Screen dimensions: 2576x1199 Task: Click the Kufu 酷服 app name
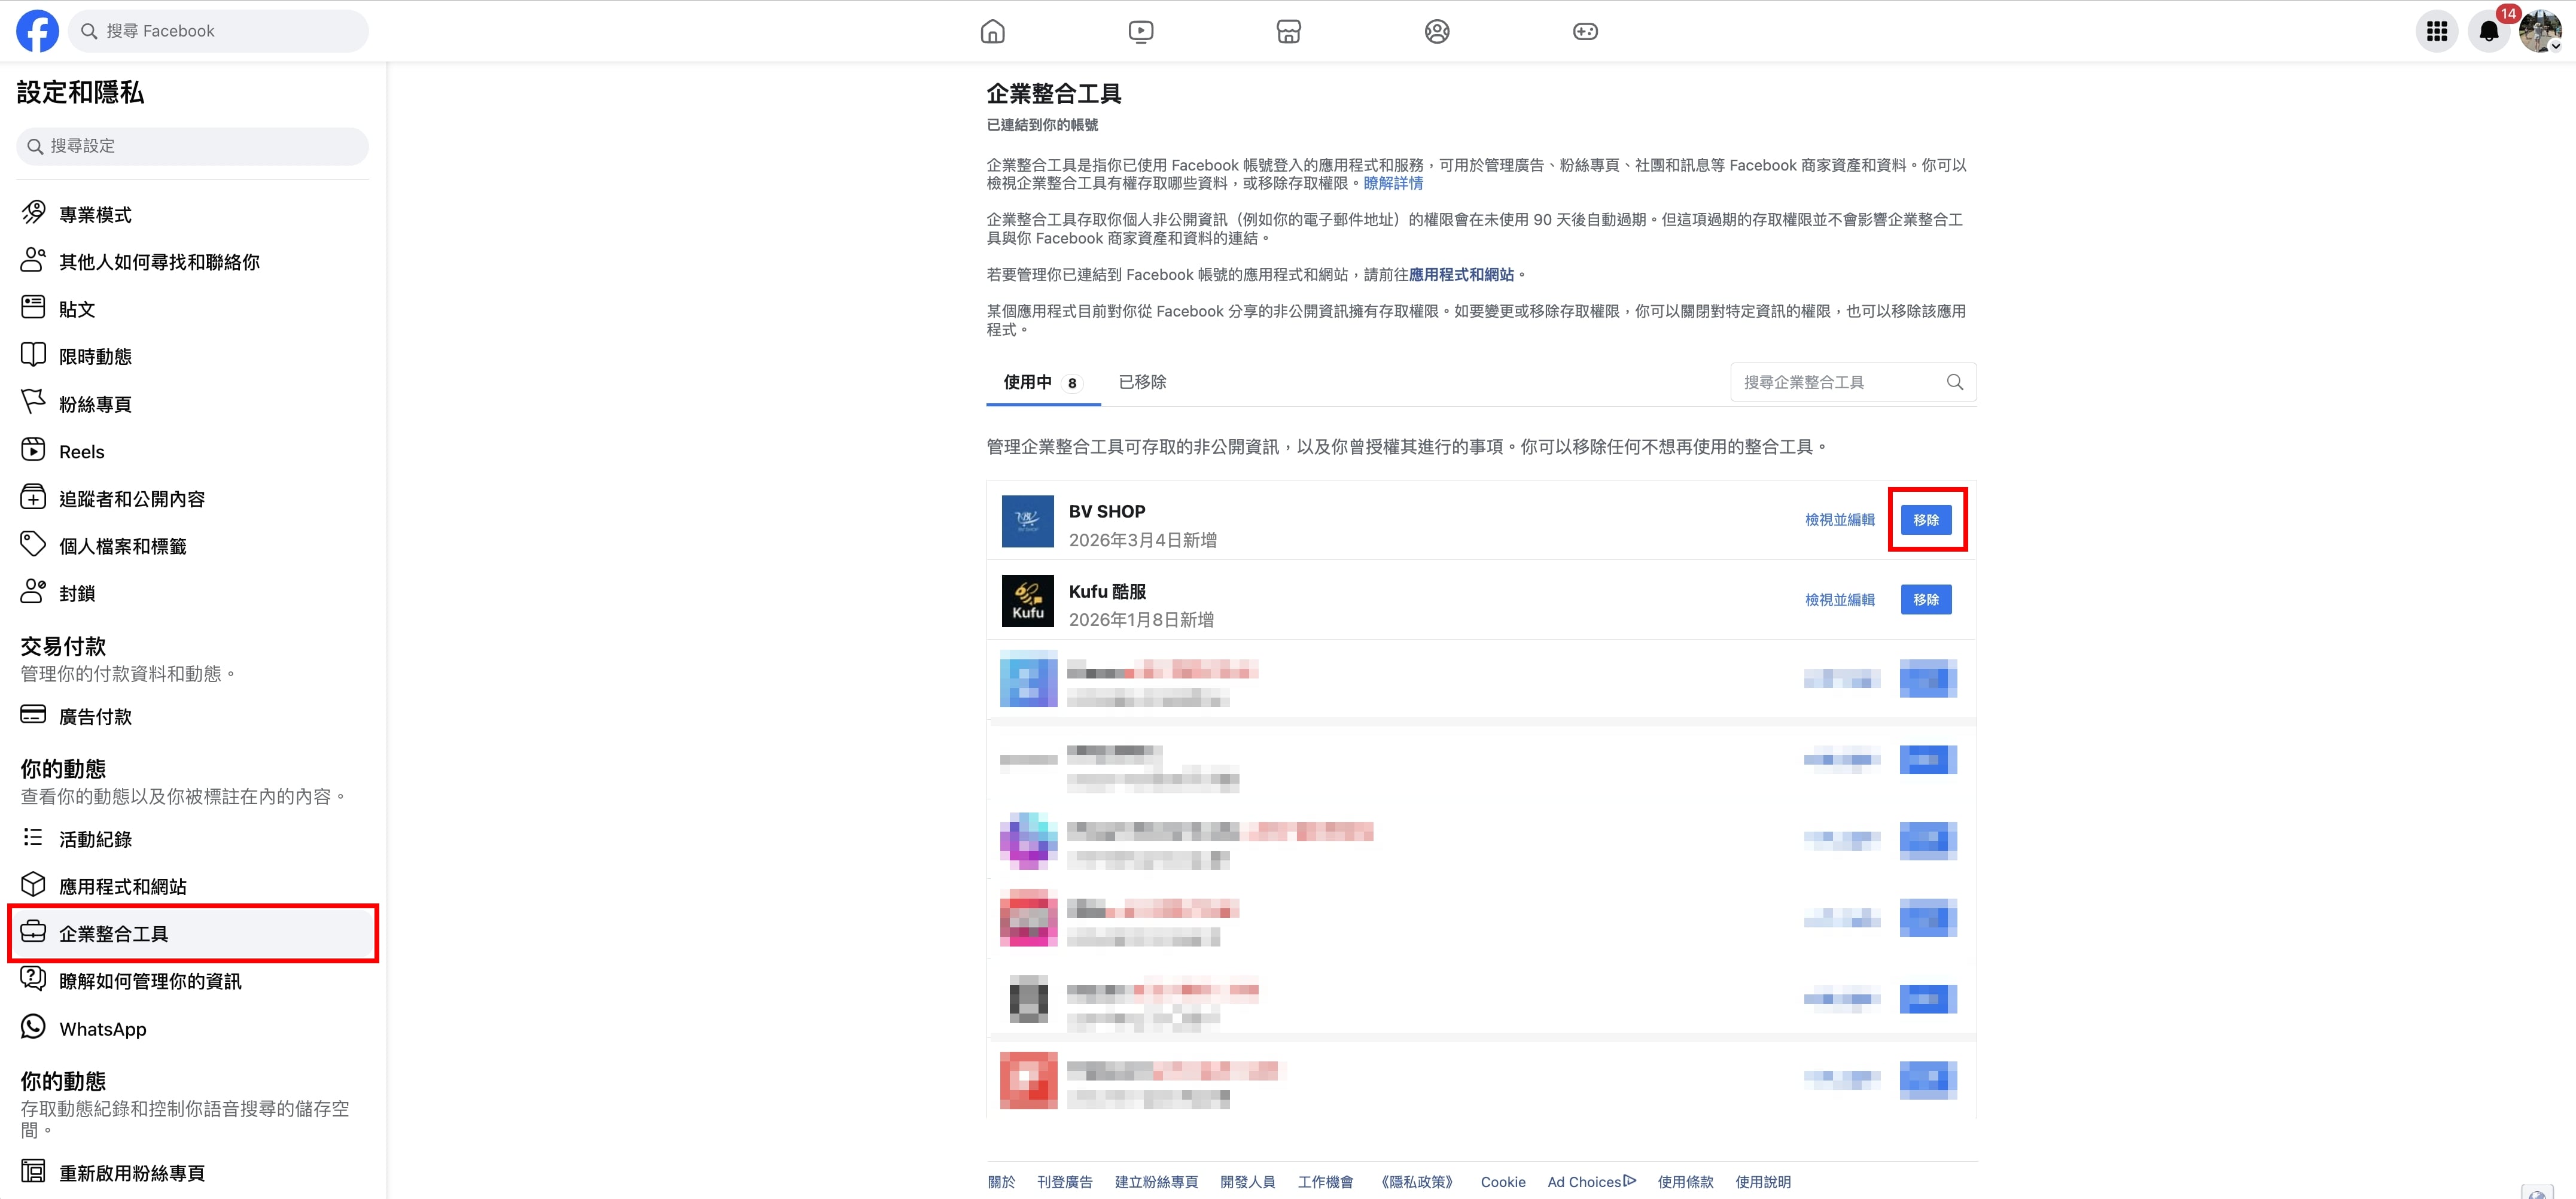coord(1107,591)
